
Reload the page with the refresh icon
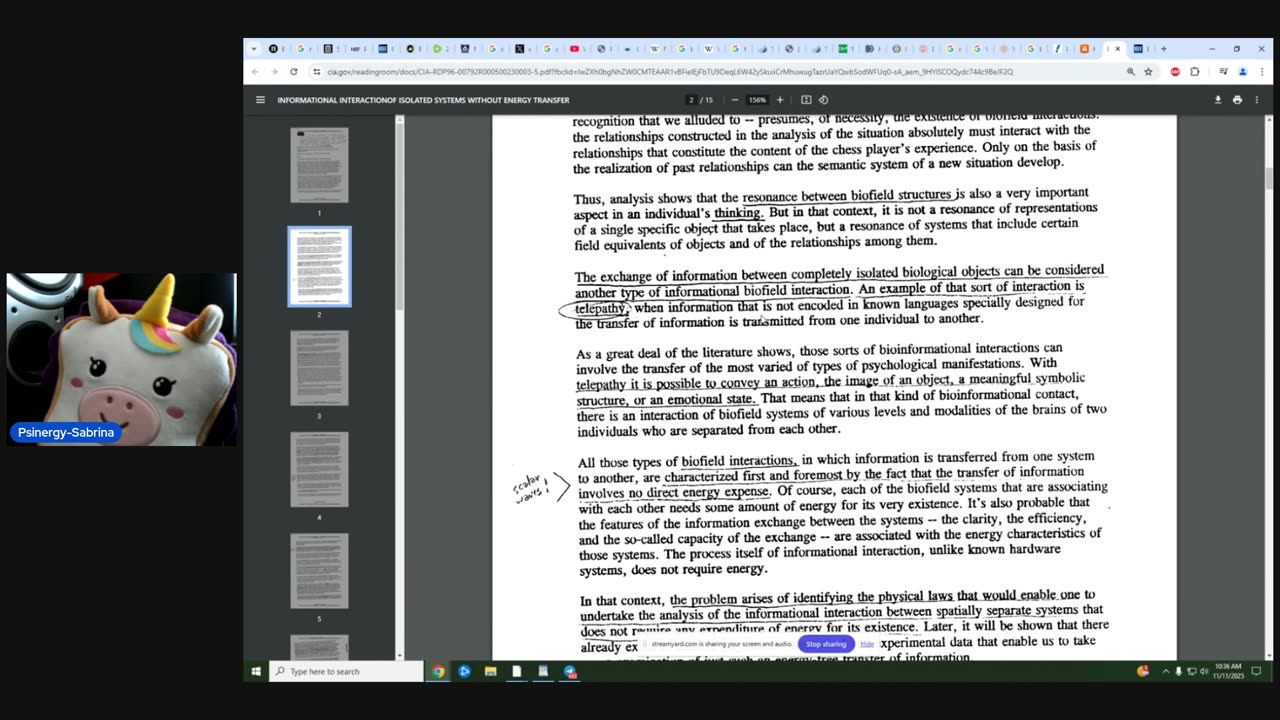pyautogui.click(x=293, y=72)
